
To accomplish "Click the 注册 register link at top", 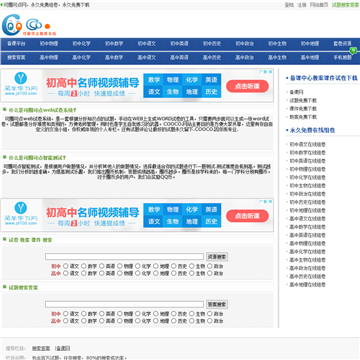I will [302, 5].
